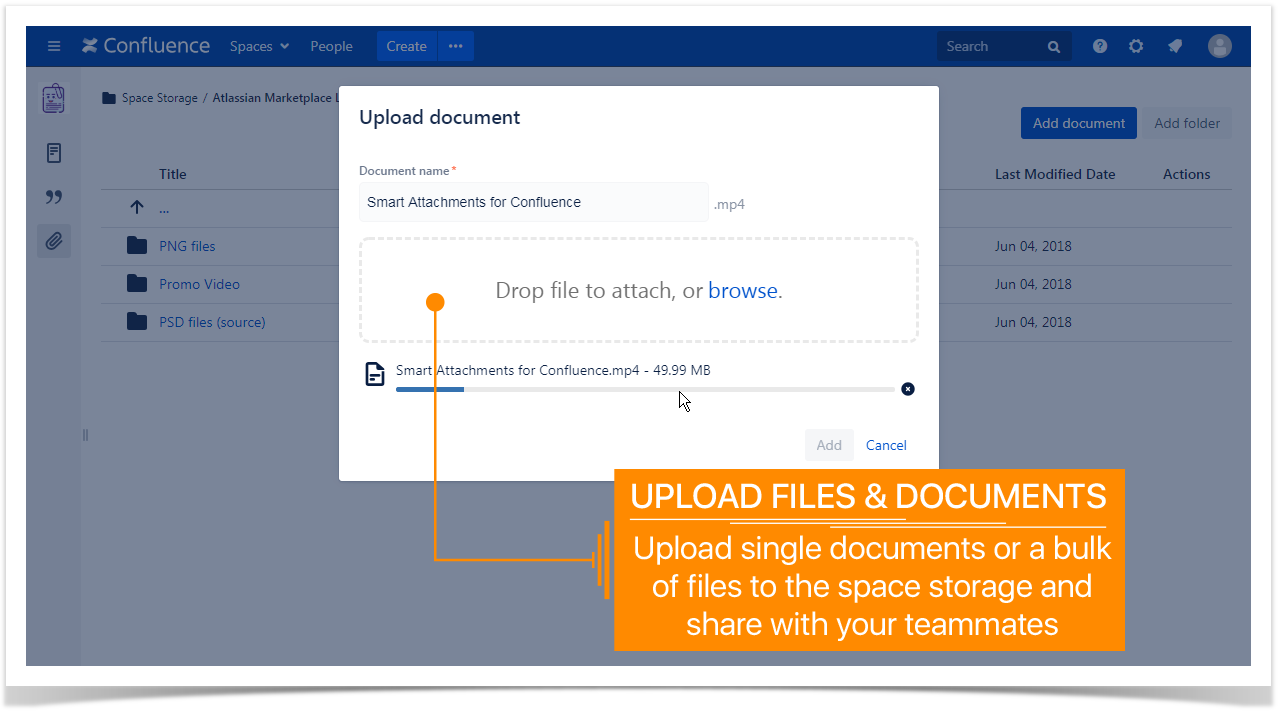Click the Add button in the dialog
1285x715 pixels.
click(x=829, y=445)
